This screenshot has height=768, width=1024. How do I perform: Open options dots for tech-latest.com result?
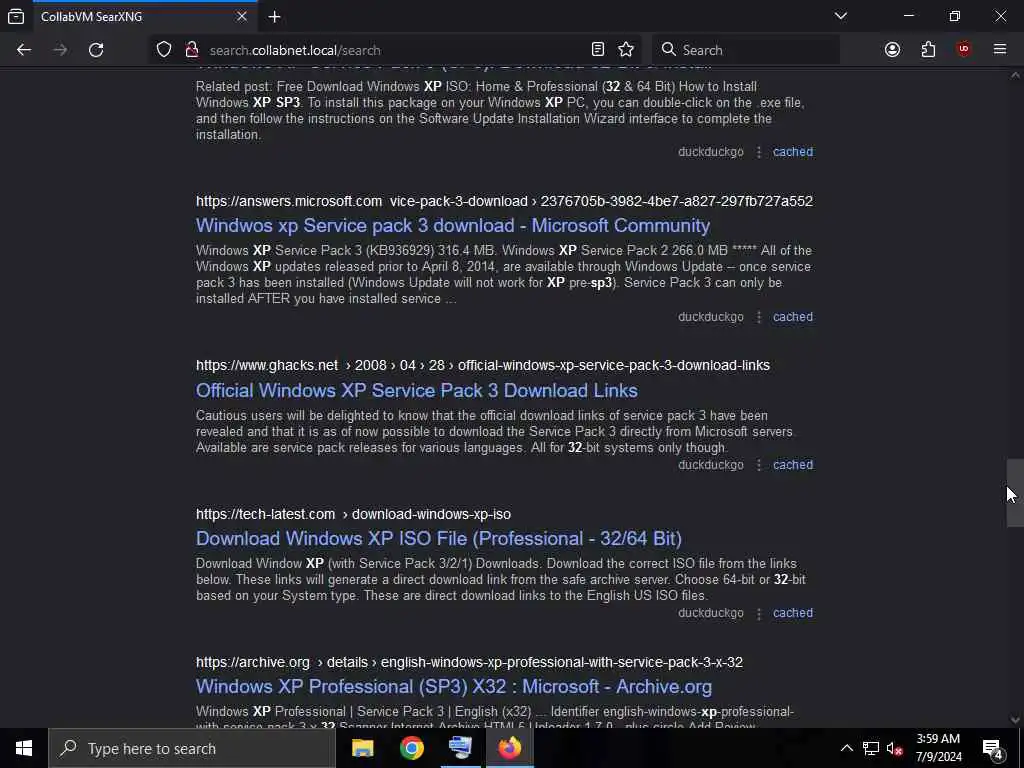(x=759, y=613)
